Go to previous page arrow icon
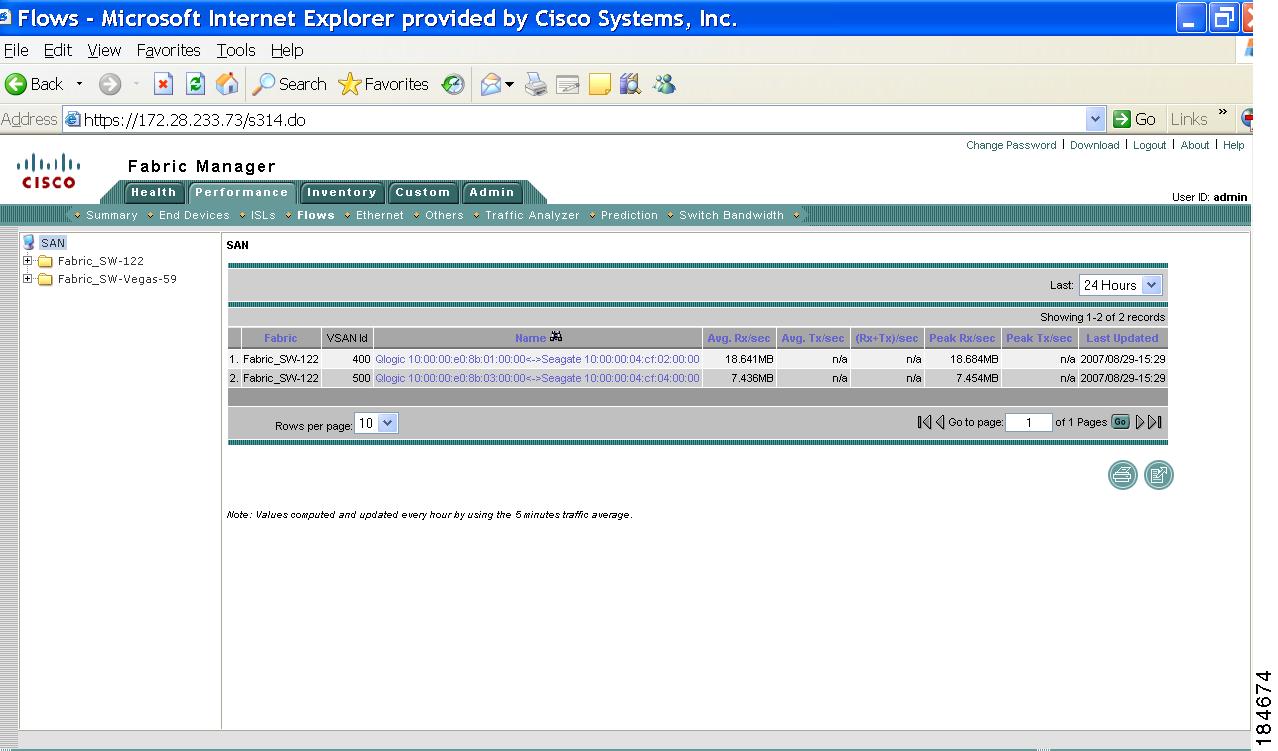The height and width of the screenshot is (751, 1278). [940, 422]
